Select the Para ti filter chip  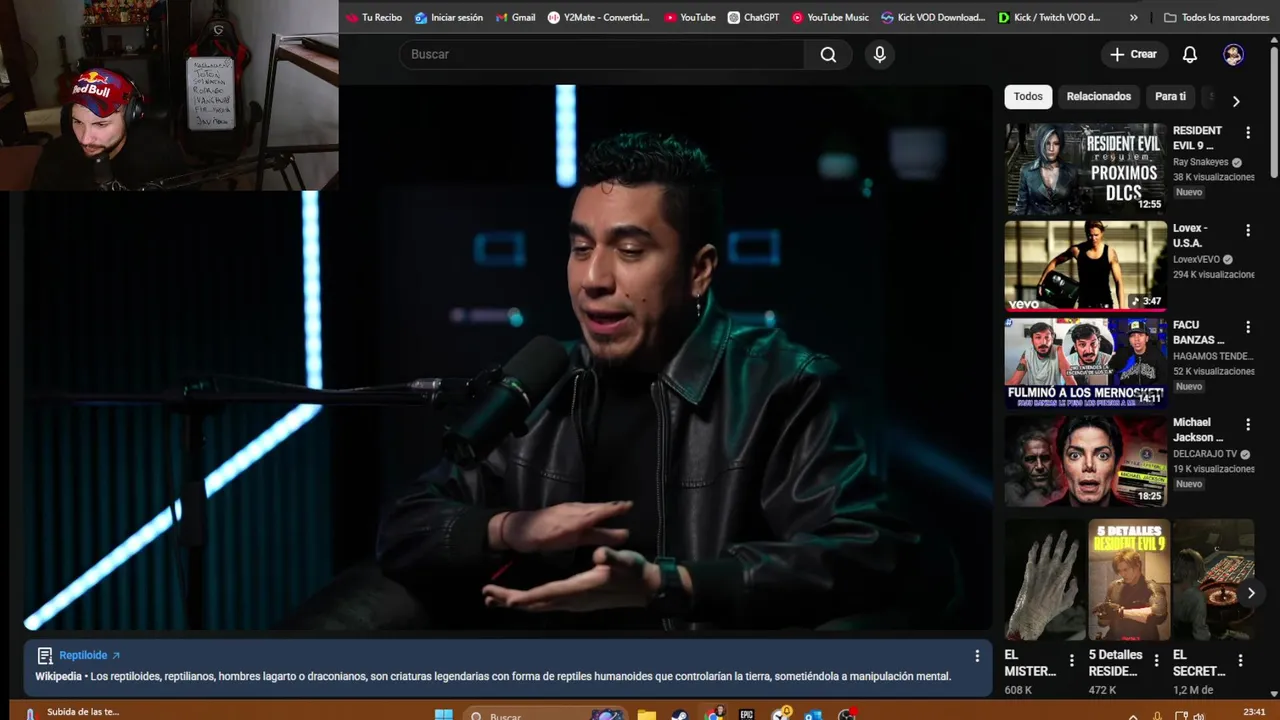[1170, 96]
